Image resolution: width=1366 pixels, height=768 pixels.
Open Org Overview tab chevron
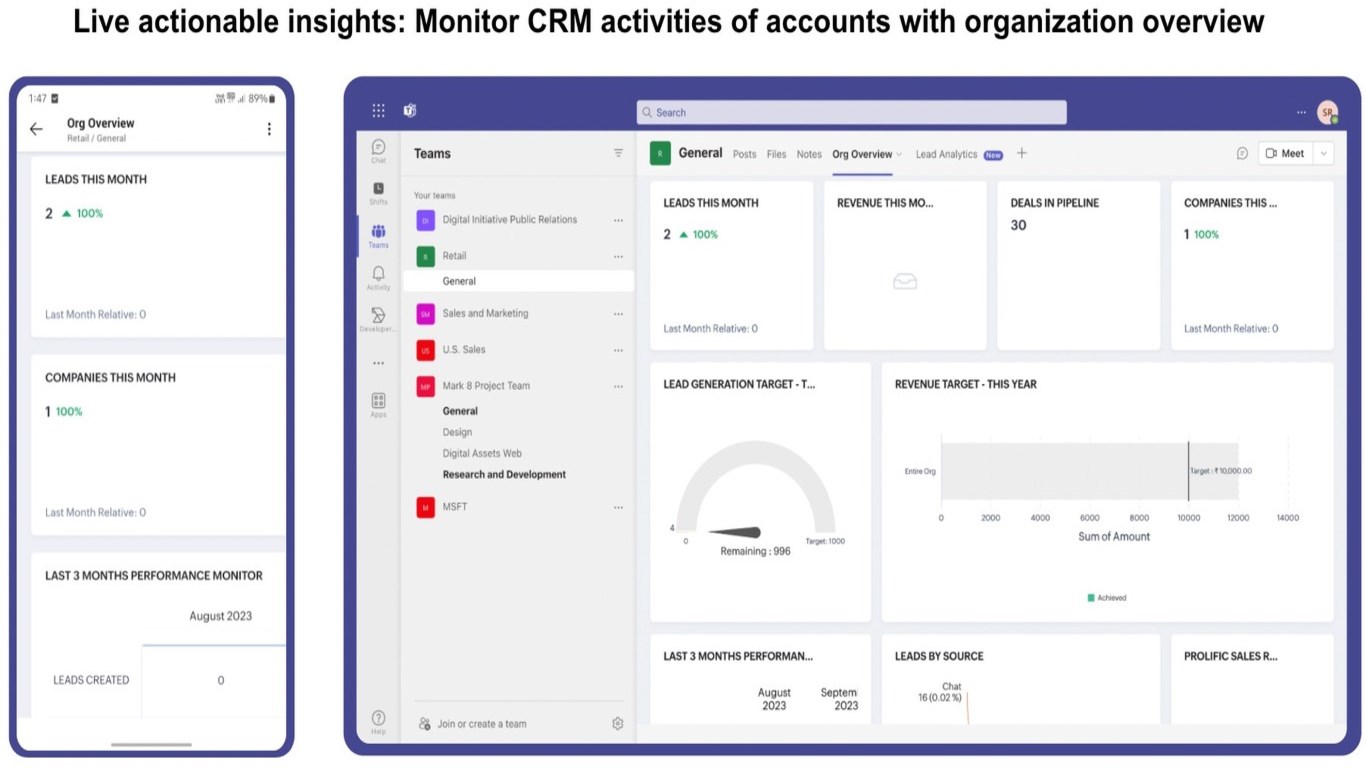(899, 154)
